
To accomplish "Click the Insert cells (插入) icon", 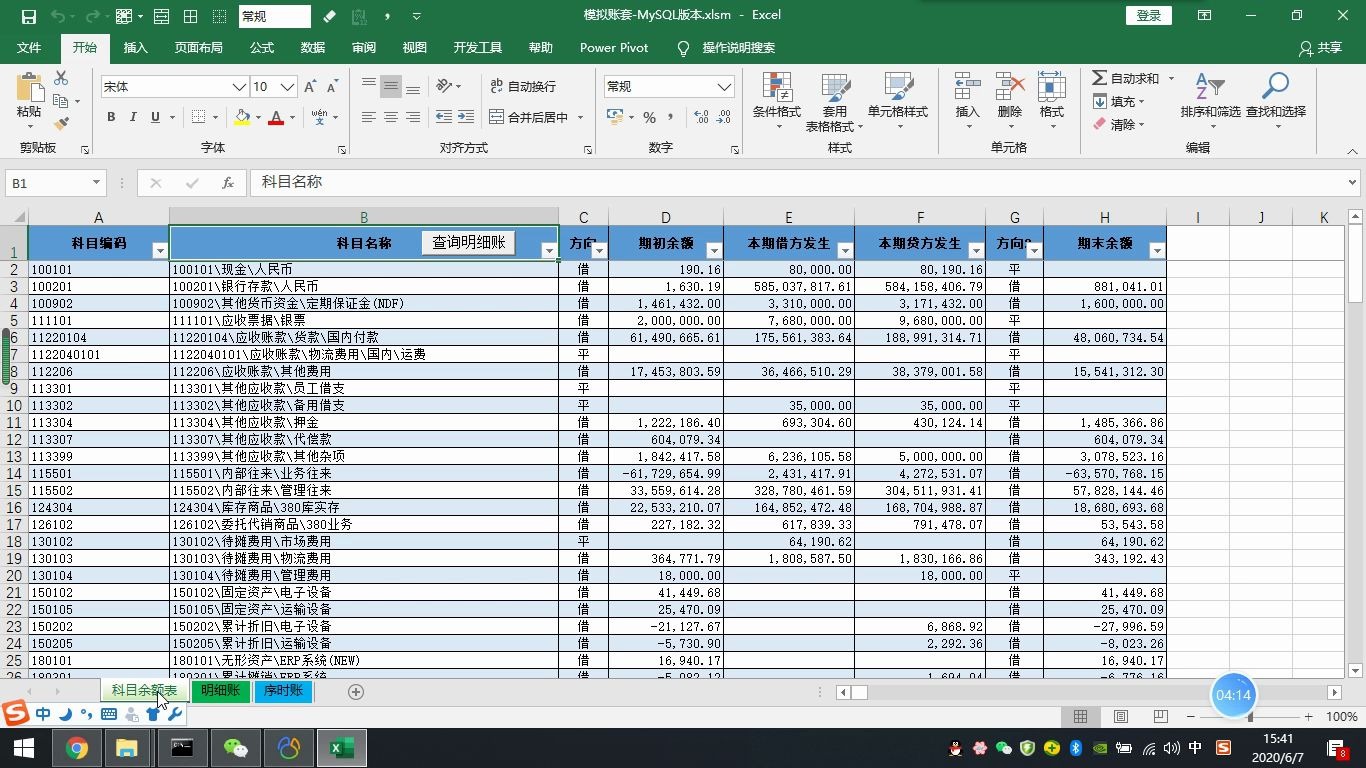I will (967, 87).
